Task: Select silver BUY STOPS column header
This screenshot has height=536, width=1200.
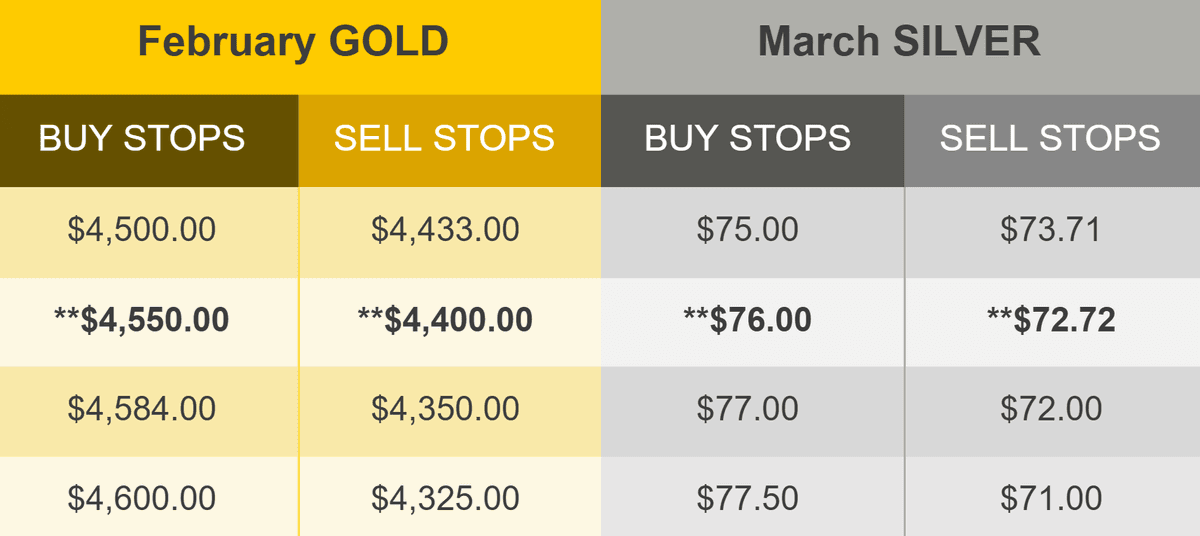Action: pos(752,141)
